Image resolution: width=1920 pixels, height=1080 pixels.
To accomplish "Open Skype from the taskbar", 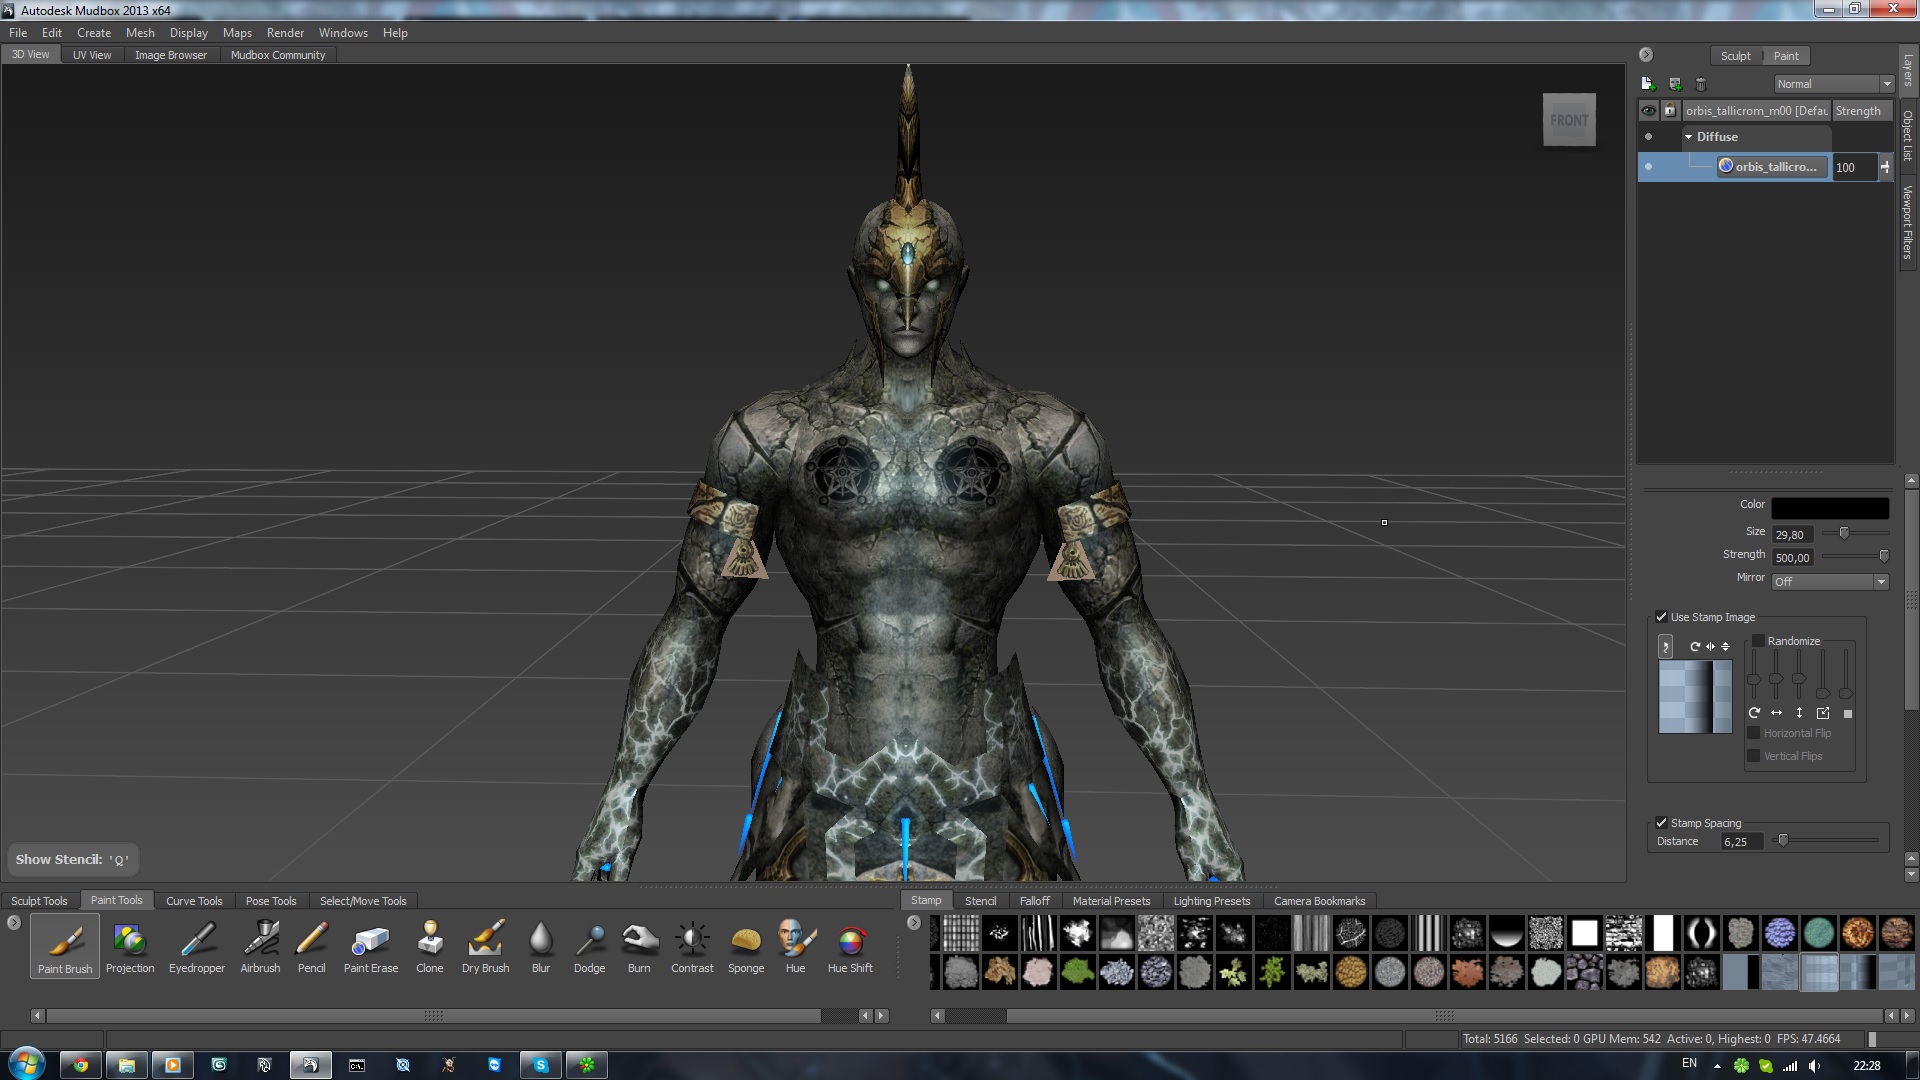I will pyautogui.click(x=541, y=1065).
